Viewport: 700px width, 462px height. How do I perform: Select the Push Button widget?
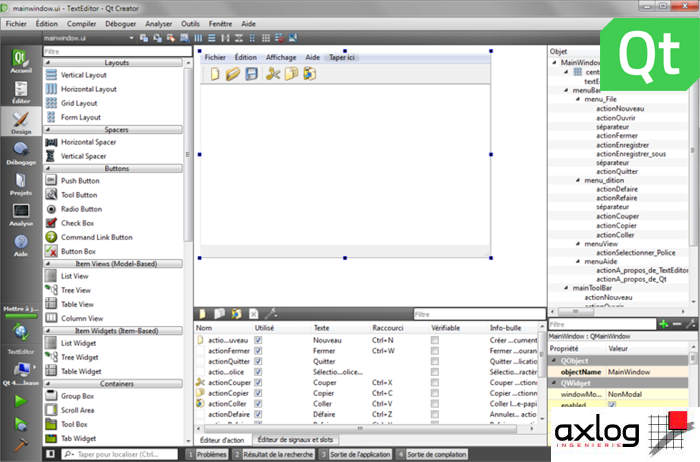[x=80, y=181]
